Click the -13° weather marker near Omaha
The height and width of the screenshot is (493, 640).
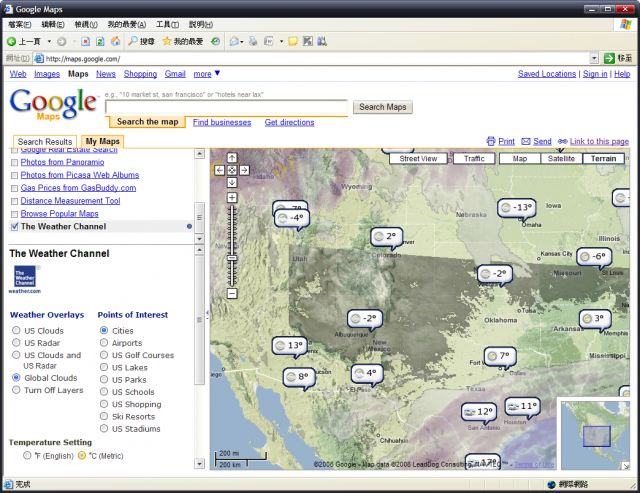tap(516, 208)
